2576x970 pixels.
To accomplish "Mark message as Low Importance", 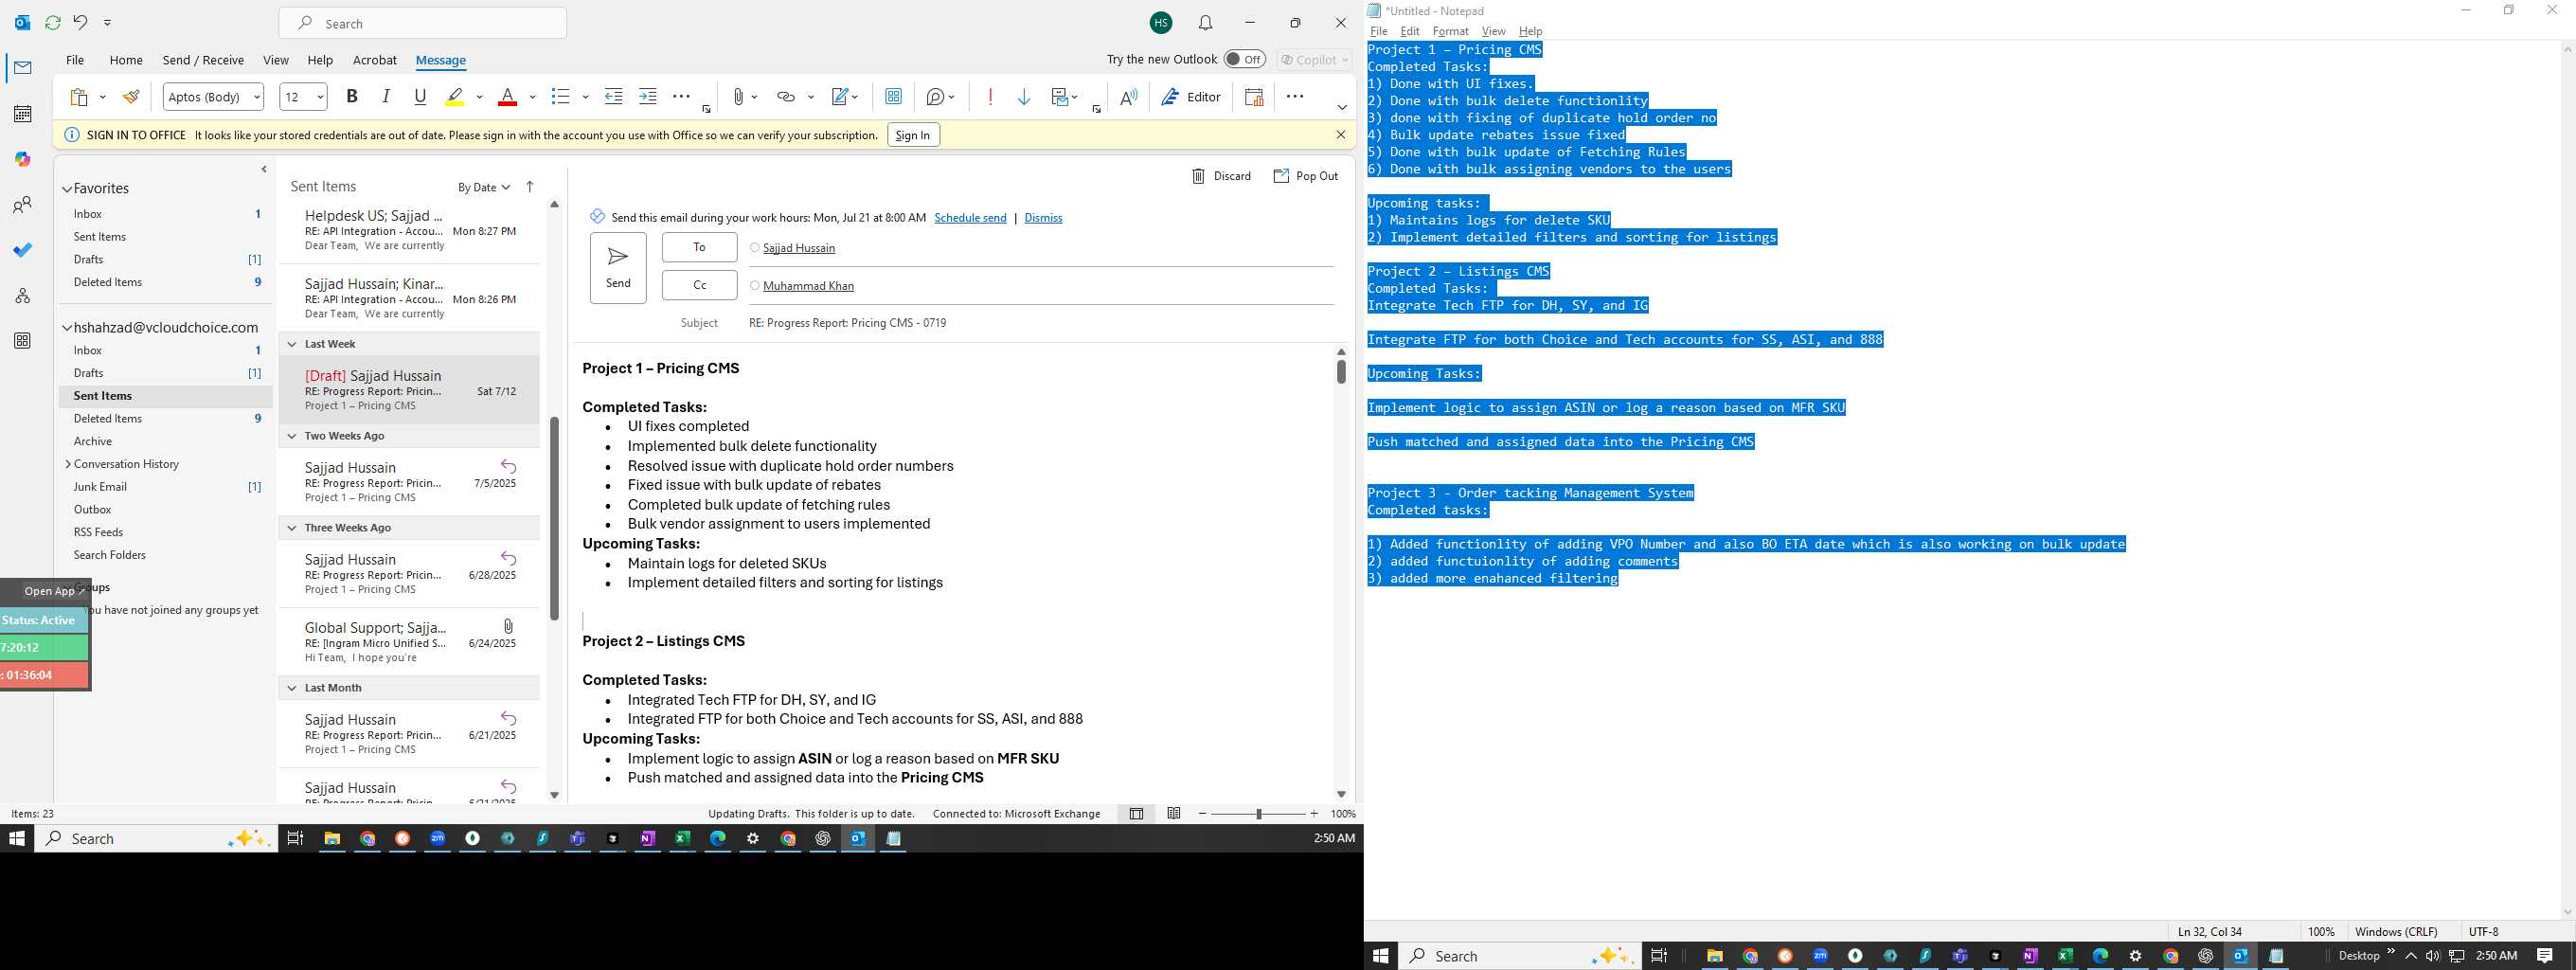I will pos(1024,97).
